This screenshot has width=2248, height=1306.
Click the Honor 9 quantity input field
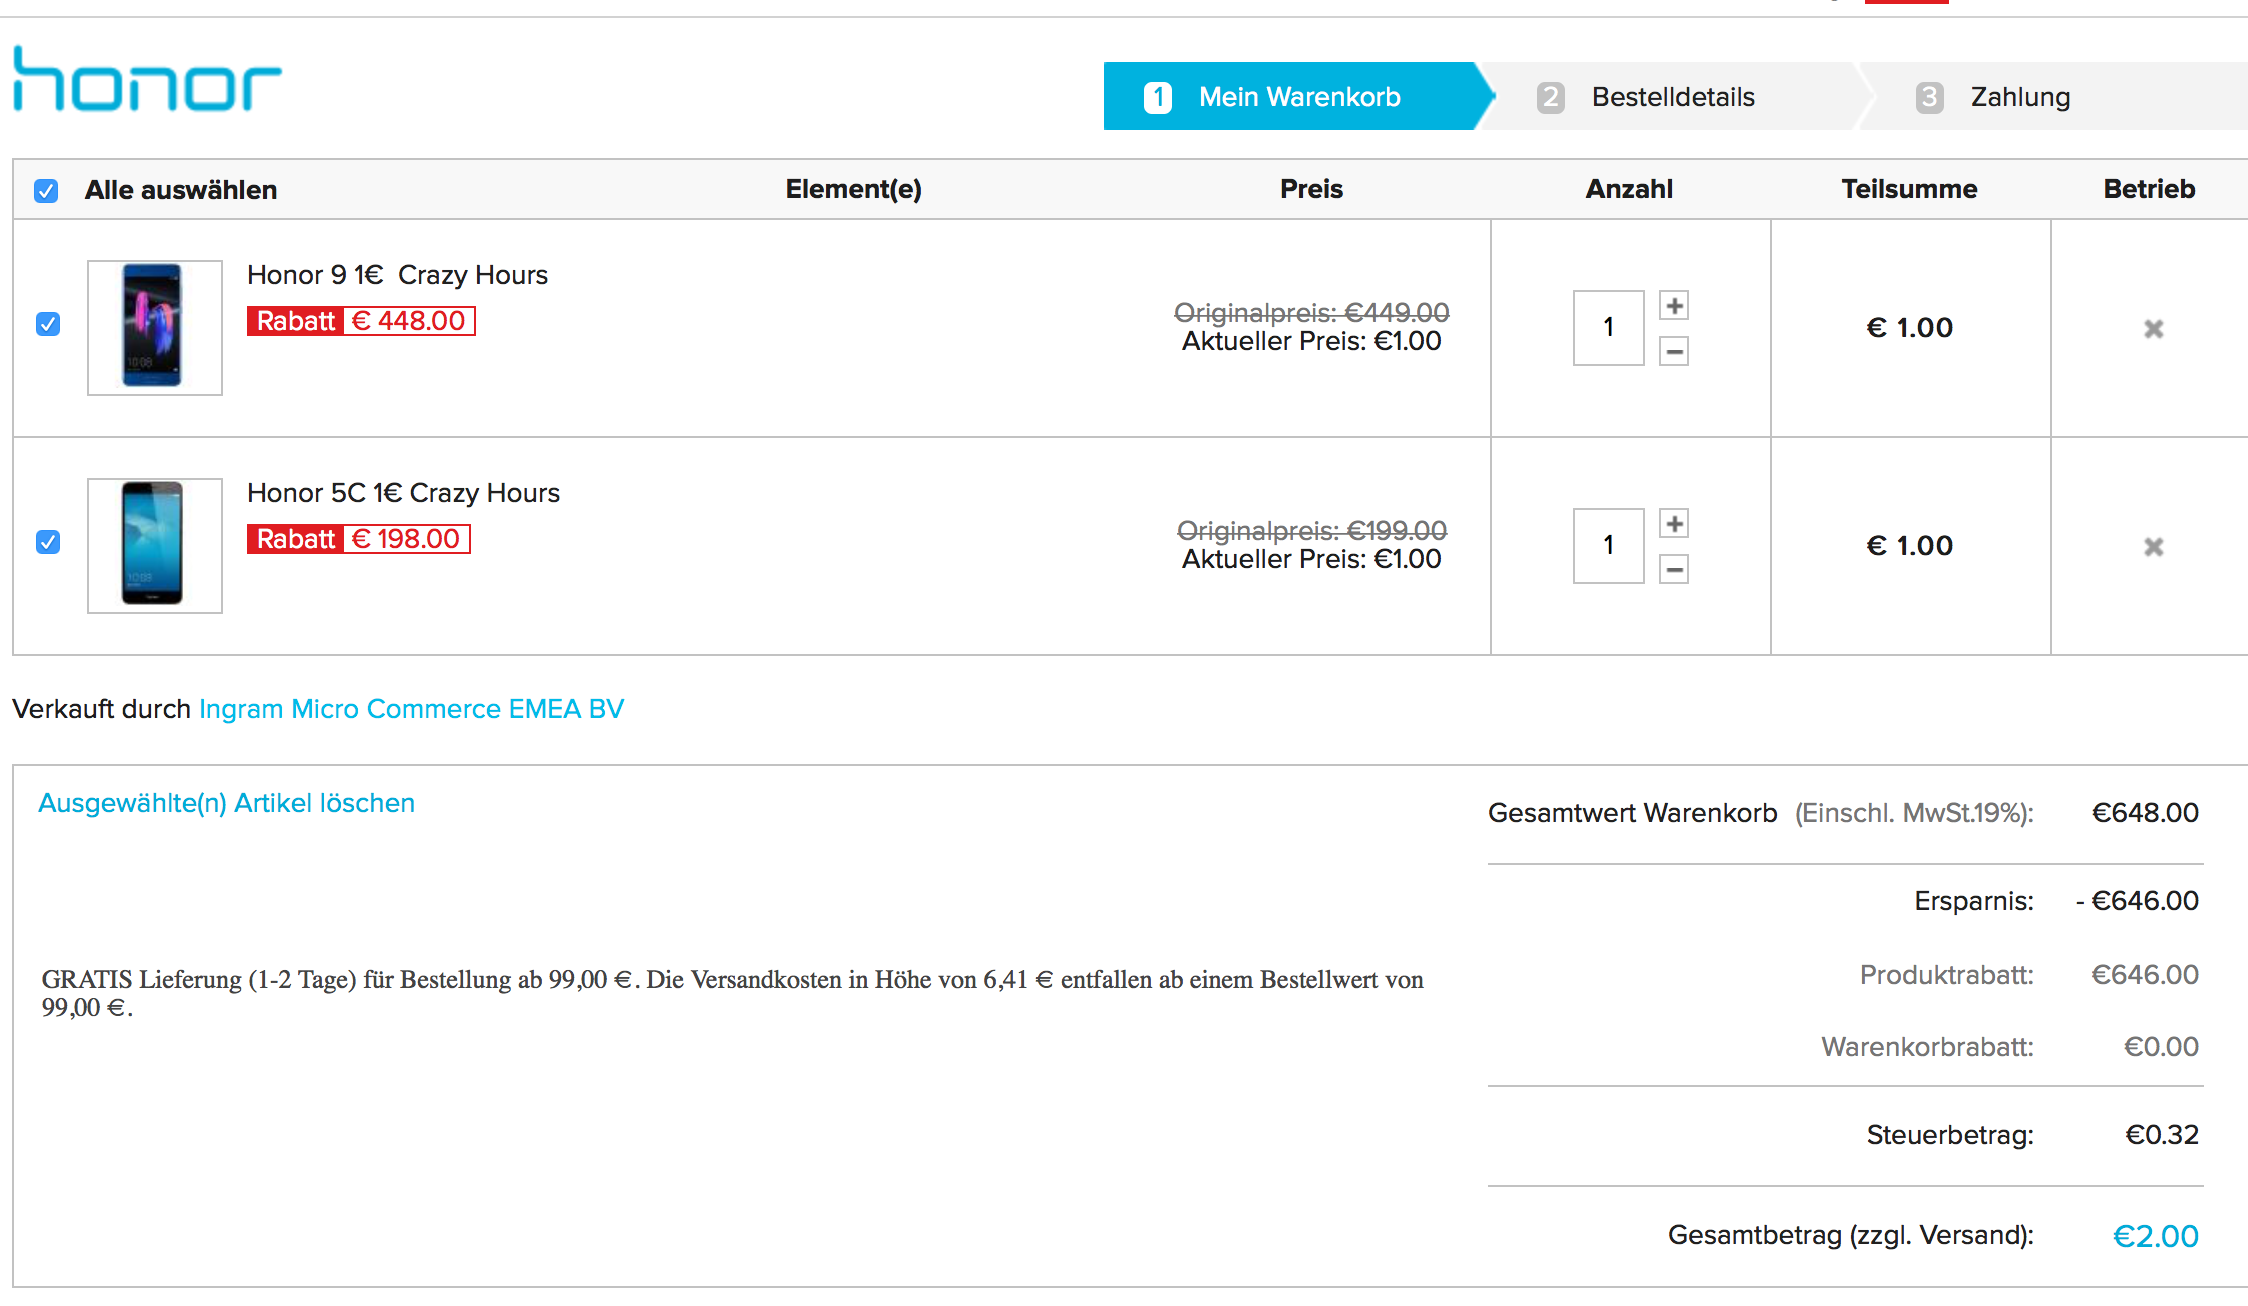point(1608,328)
